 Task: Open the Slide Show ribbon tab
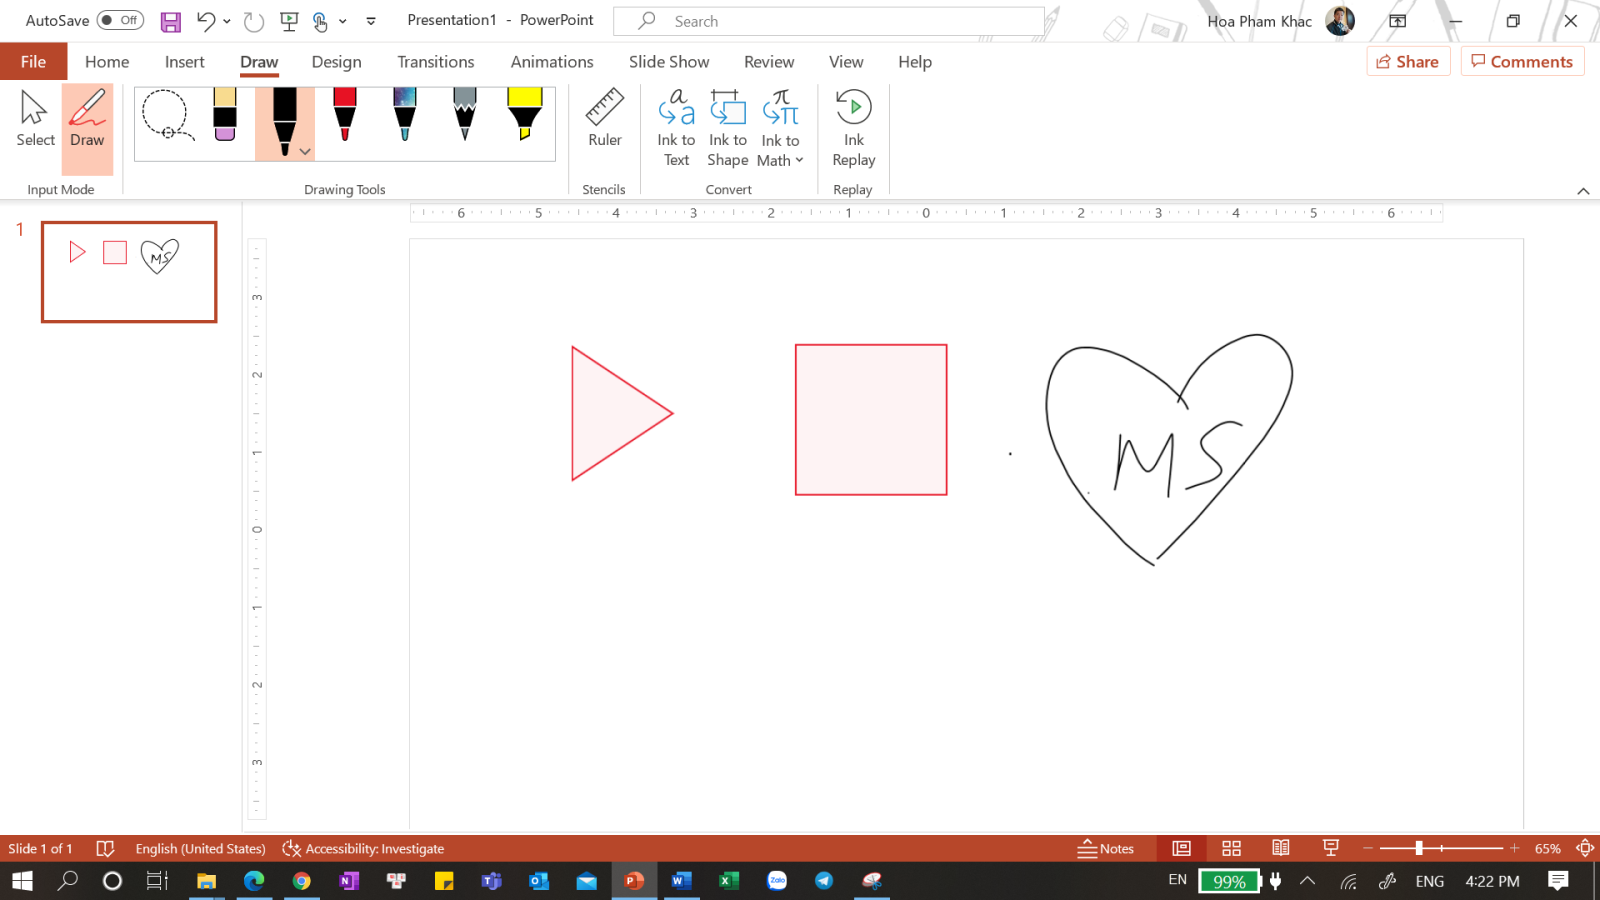tap(668, 61)
